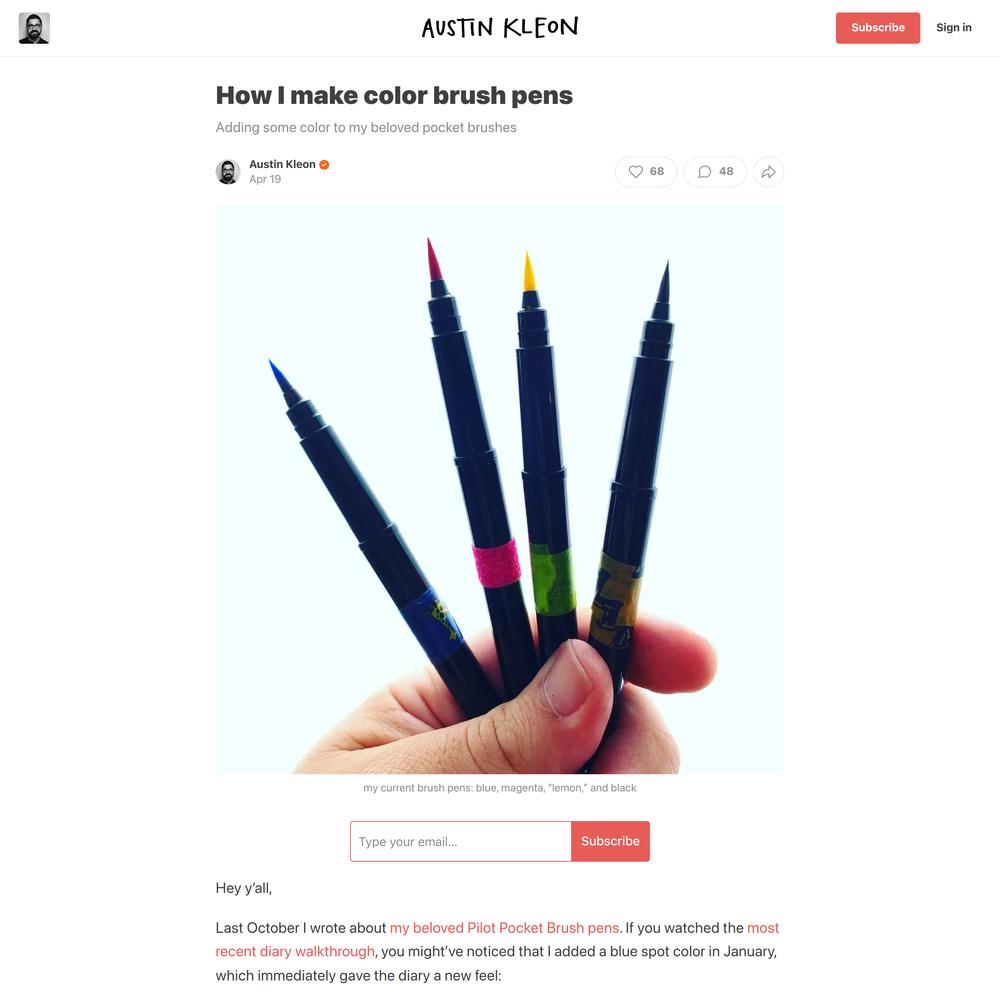1000x1000 pixels.
Task: Open comments via speech bubble icon
Action: pyautogui.click(x=704, y=172)
